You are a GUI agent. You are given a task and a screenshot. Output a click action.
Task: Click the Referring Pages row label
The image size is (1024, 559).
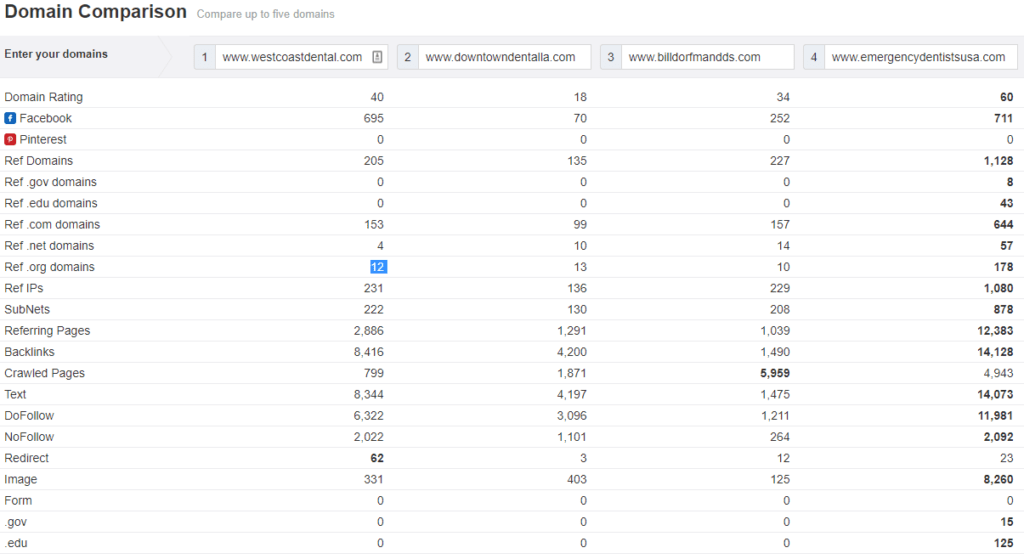(47, 330)
